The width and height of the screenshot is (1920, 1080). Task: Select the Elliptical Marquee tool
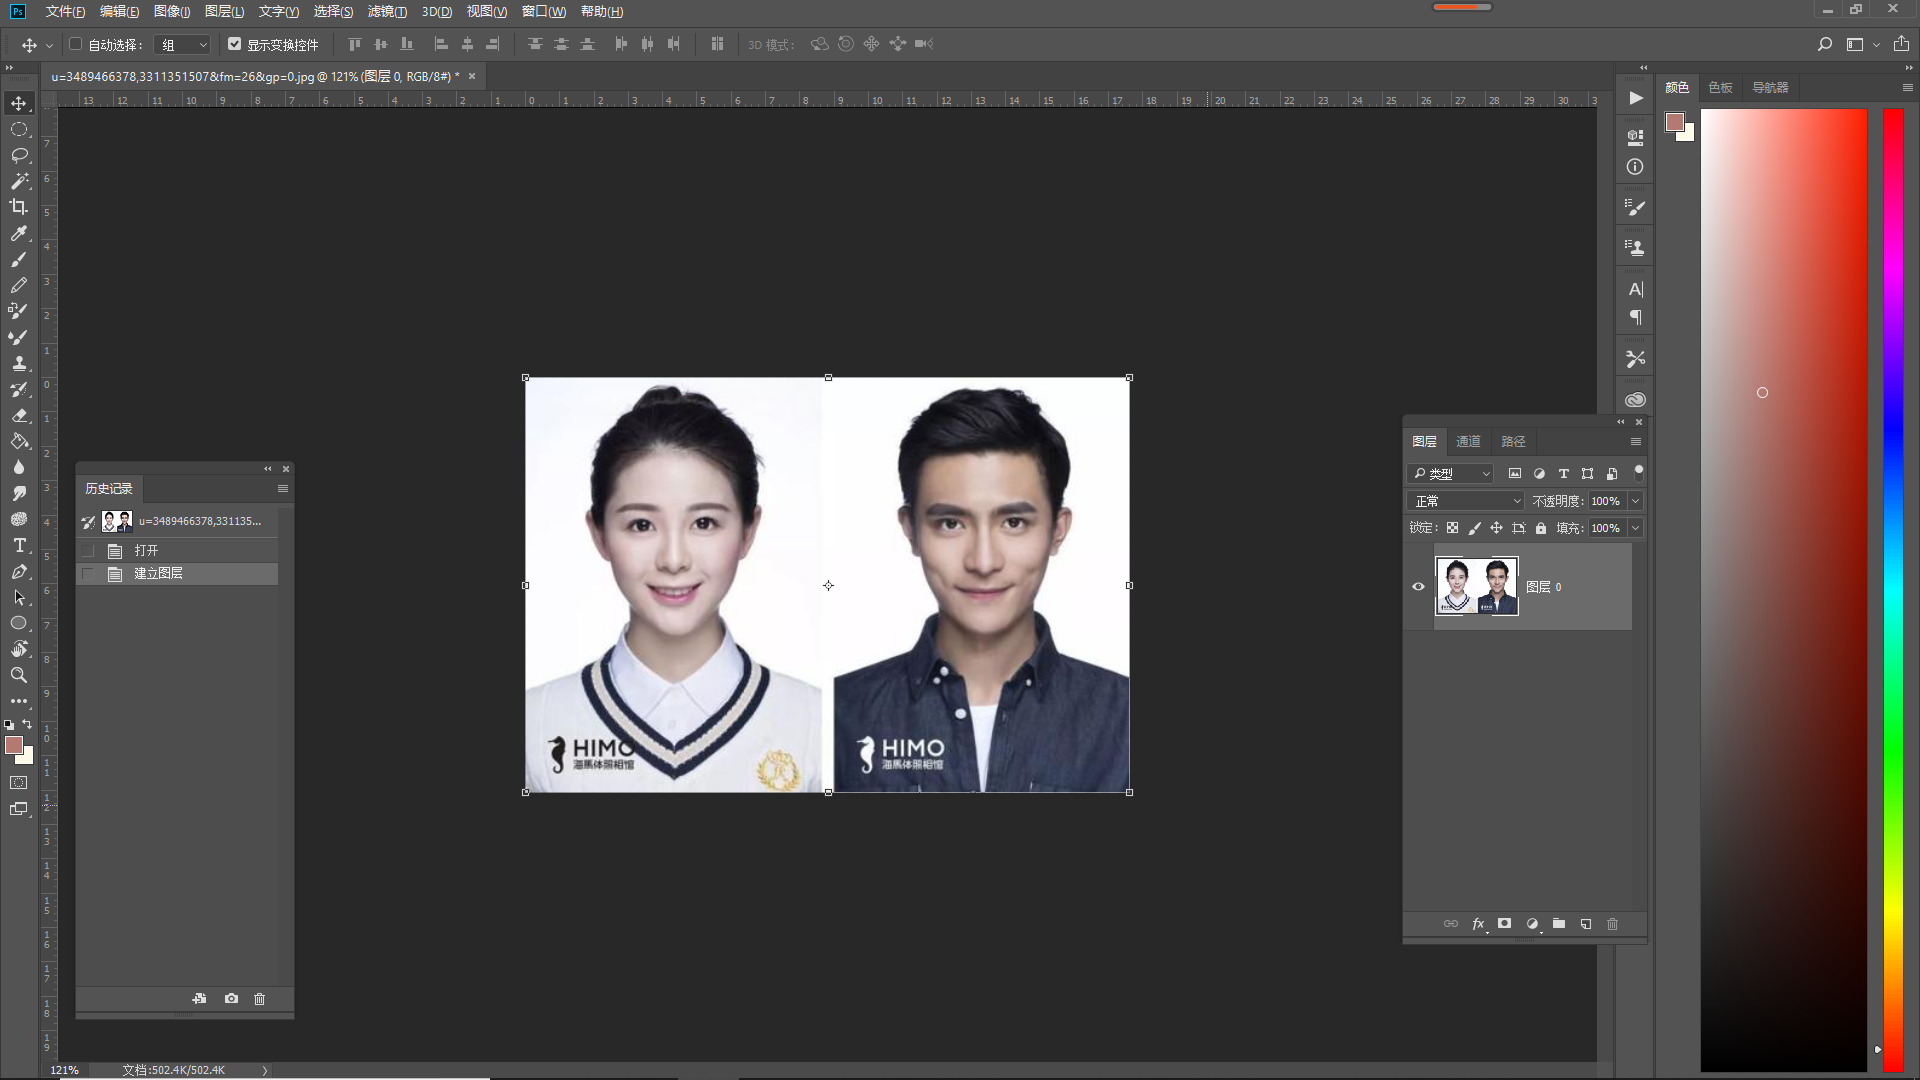click(19, 129)
